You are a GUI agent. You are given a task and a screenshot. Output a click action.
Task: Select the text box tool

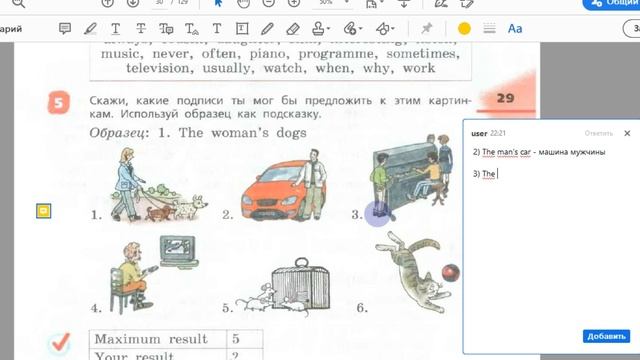pos(242,29)
